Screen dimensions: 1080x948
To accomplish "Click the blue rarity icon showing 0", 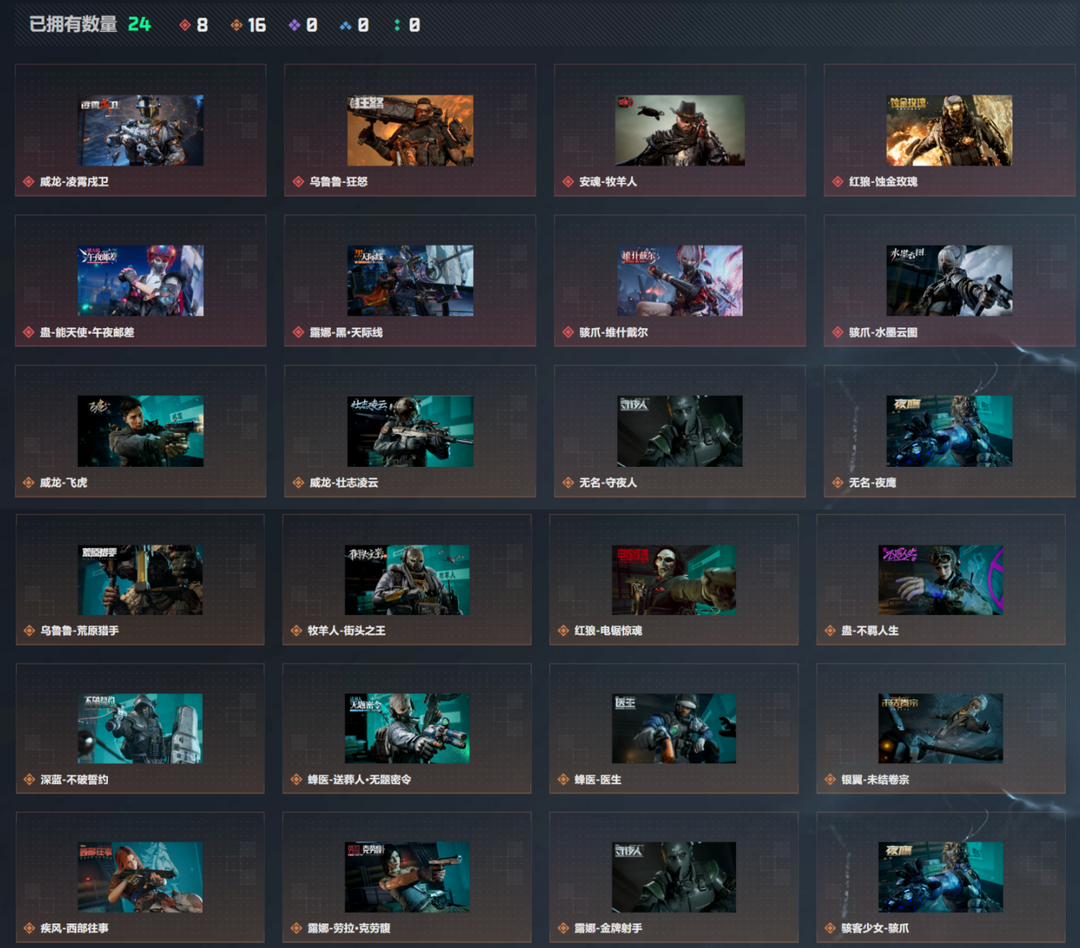I will tap(345, 26).
